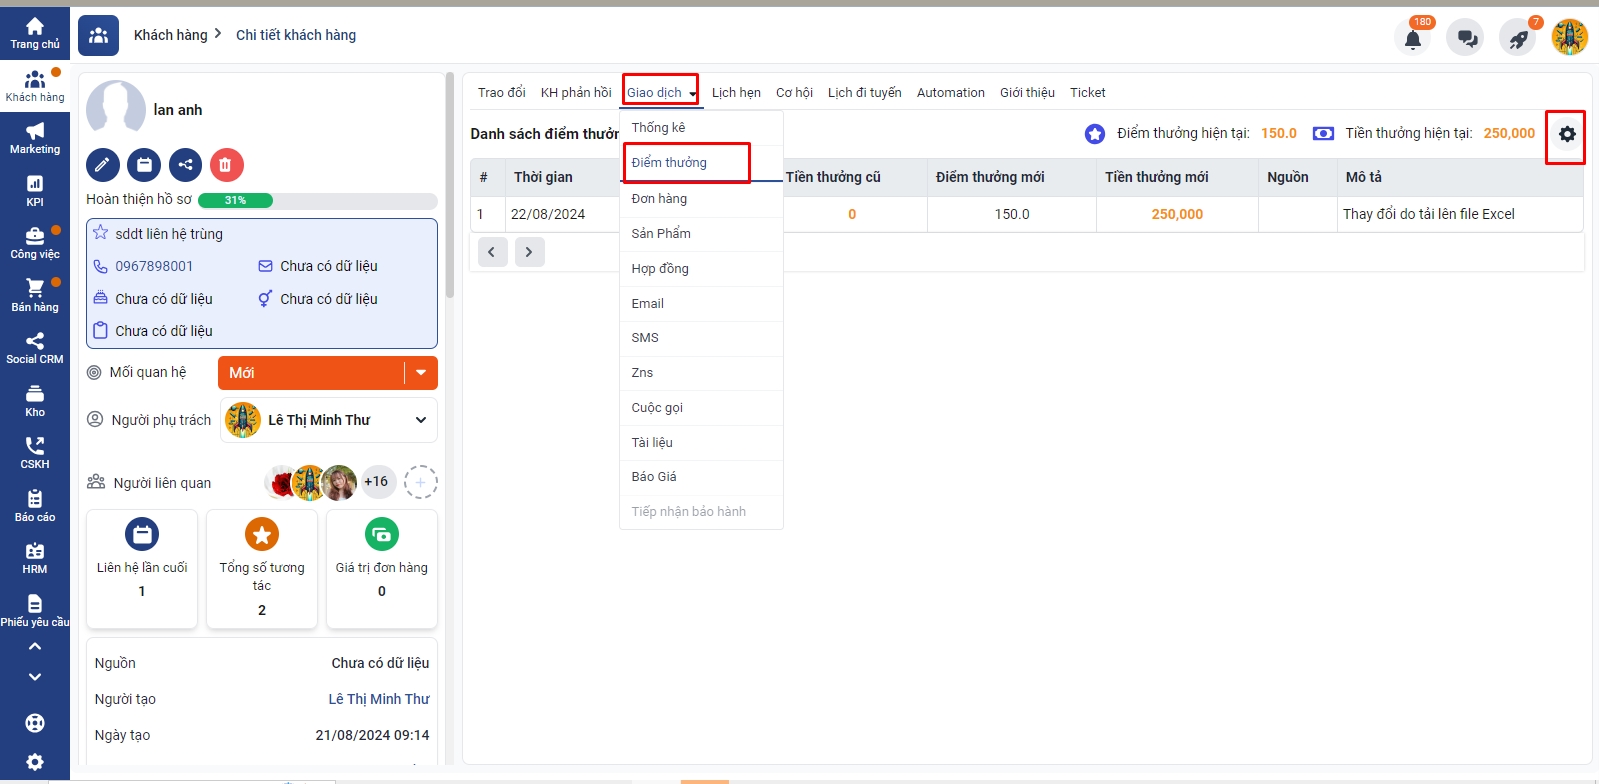Click the pencil edit customer icon

click(103, 165)
